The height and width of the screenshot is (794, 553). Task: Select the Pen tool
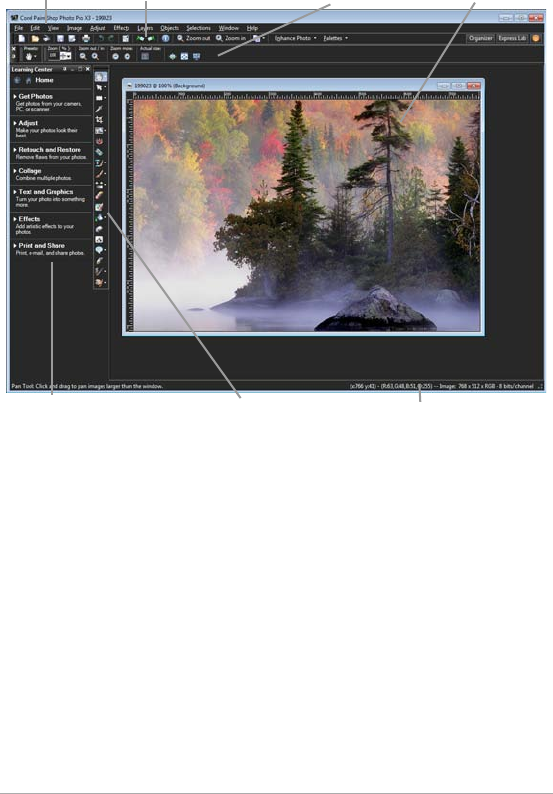pos(100,261)
